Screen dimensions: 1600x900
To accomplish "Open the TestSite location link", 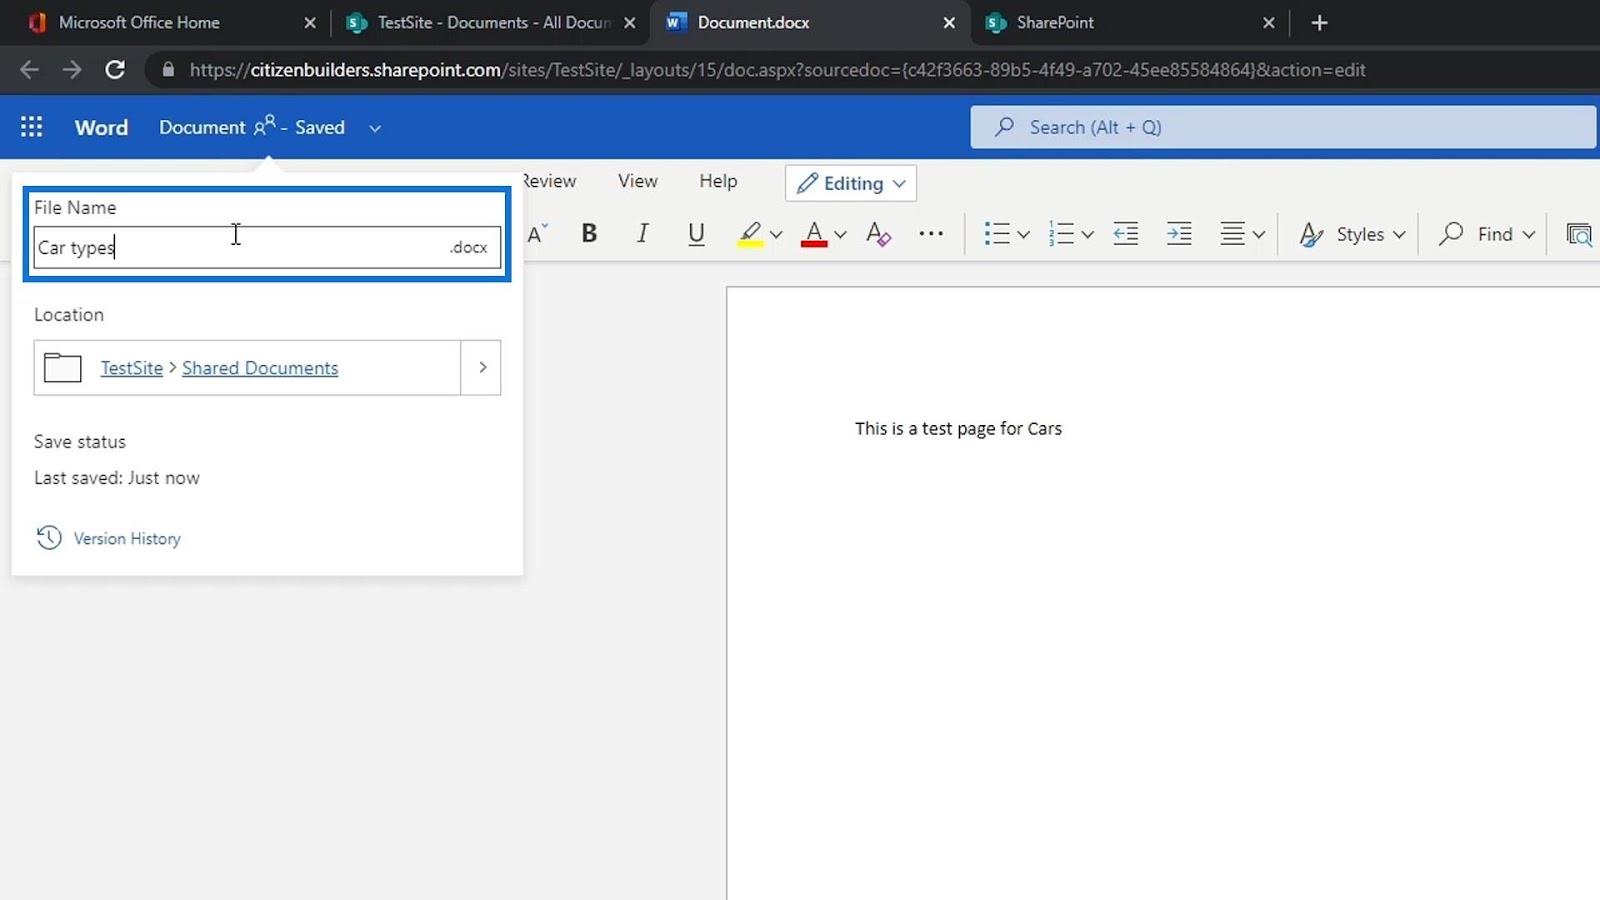I will click(x=131, y=368).
